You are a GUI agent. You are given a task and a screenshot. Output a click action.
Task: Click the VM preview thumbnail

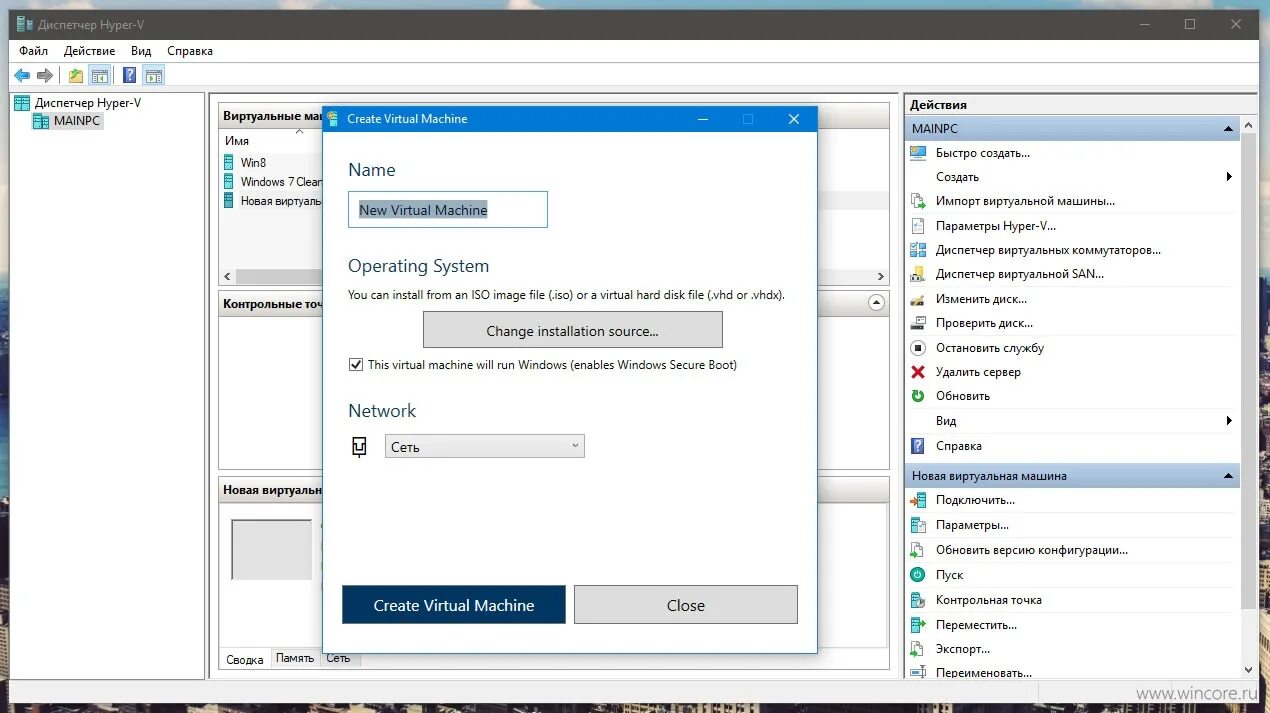[x=272, y=550]
